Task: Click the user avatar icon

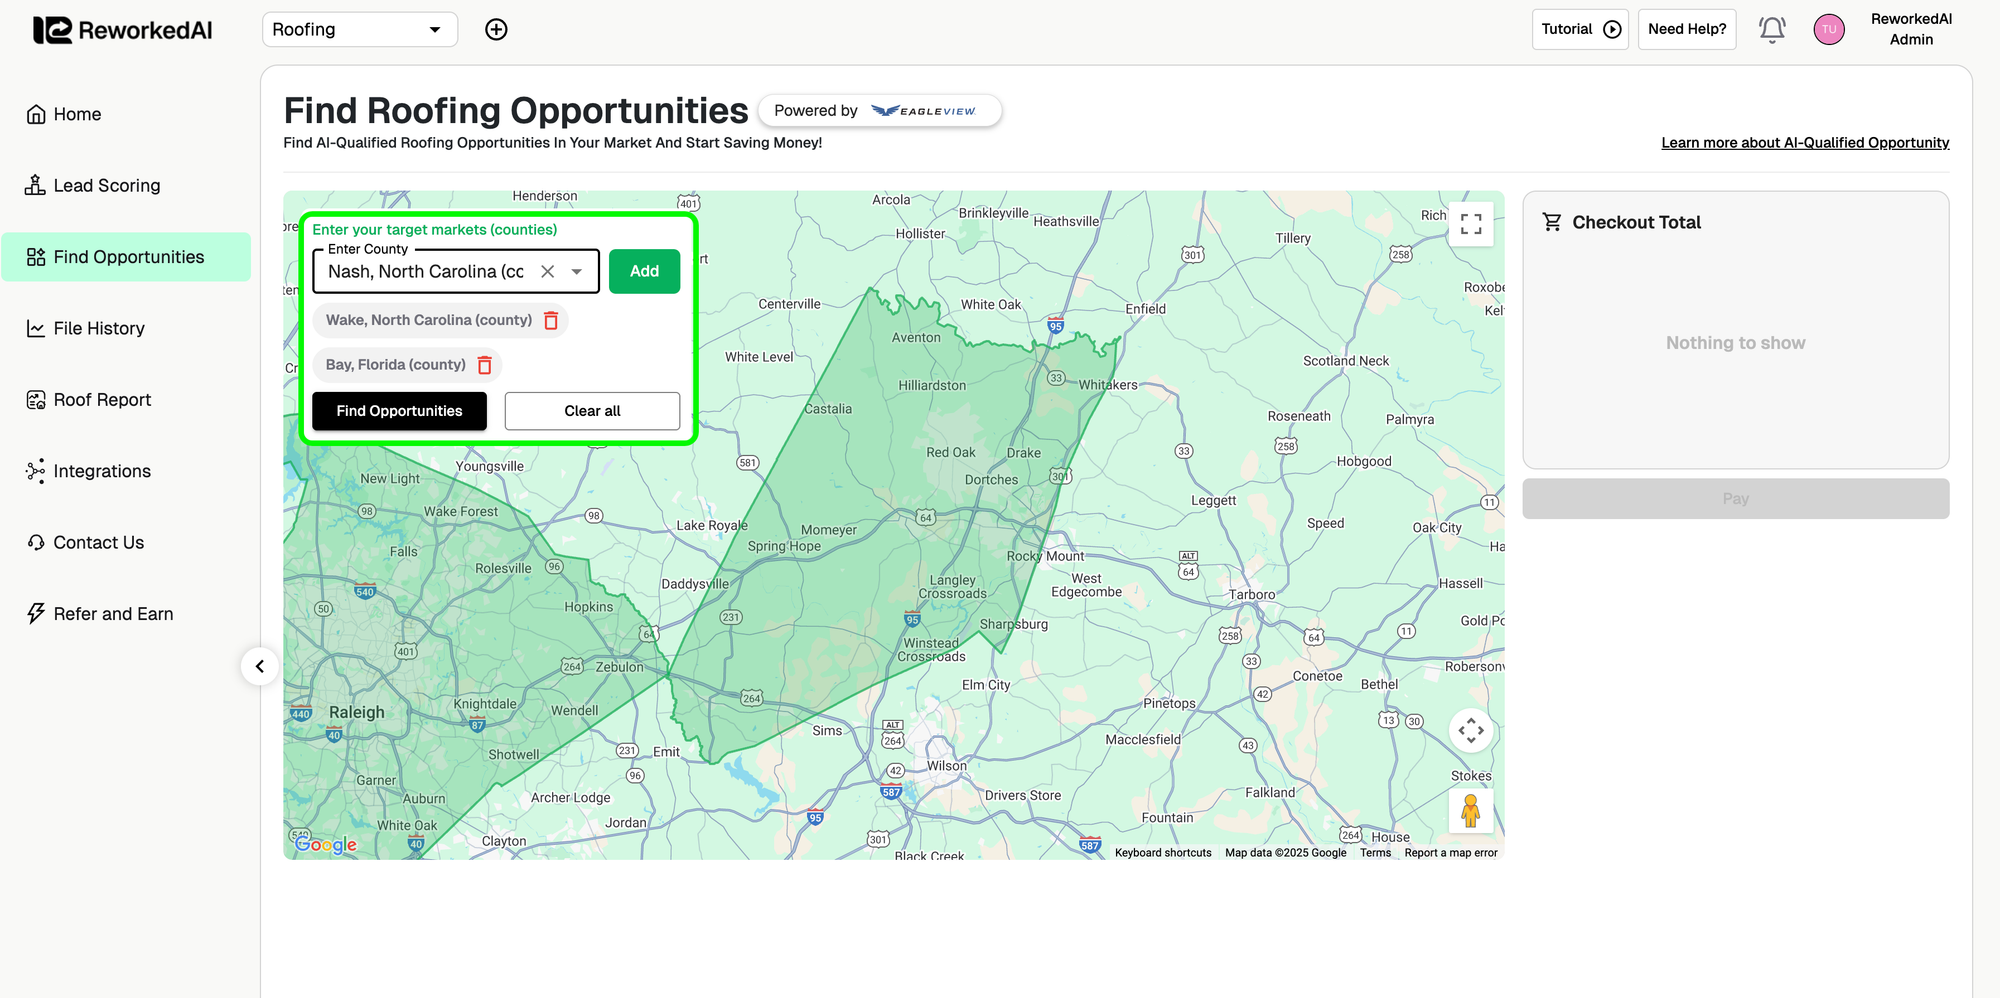Action: click(1829, 30)
